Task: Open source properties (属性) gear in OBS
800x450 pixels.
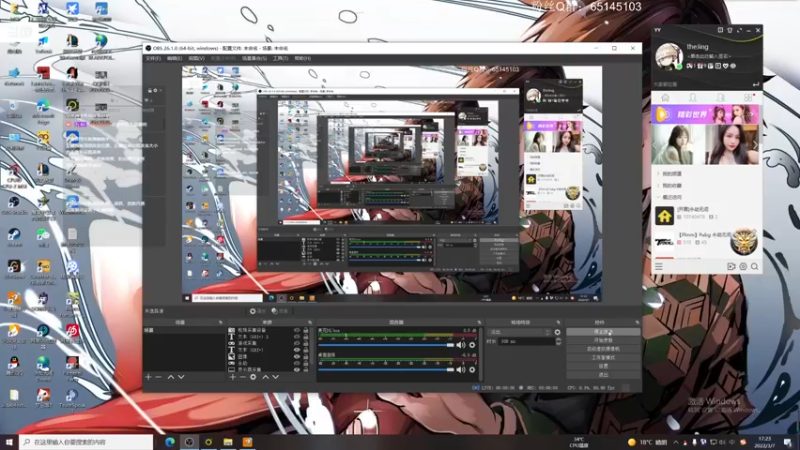Action: pos(257,311)
